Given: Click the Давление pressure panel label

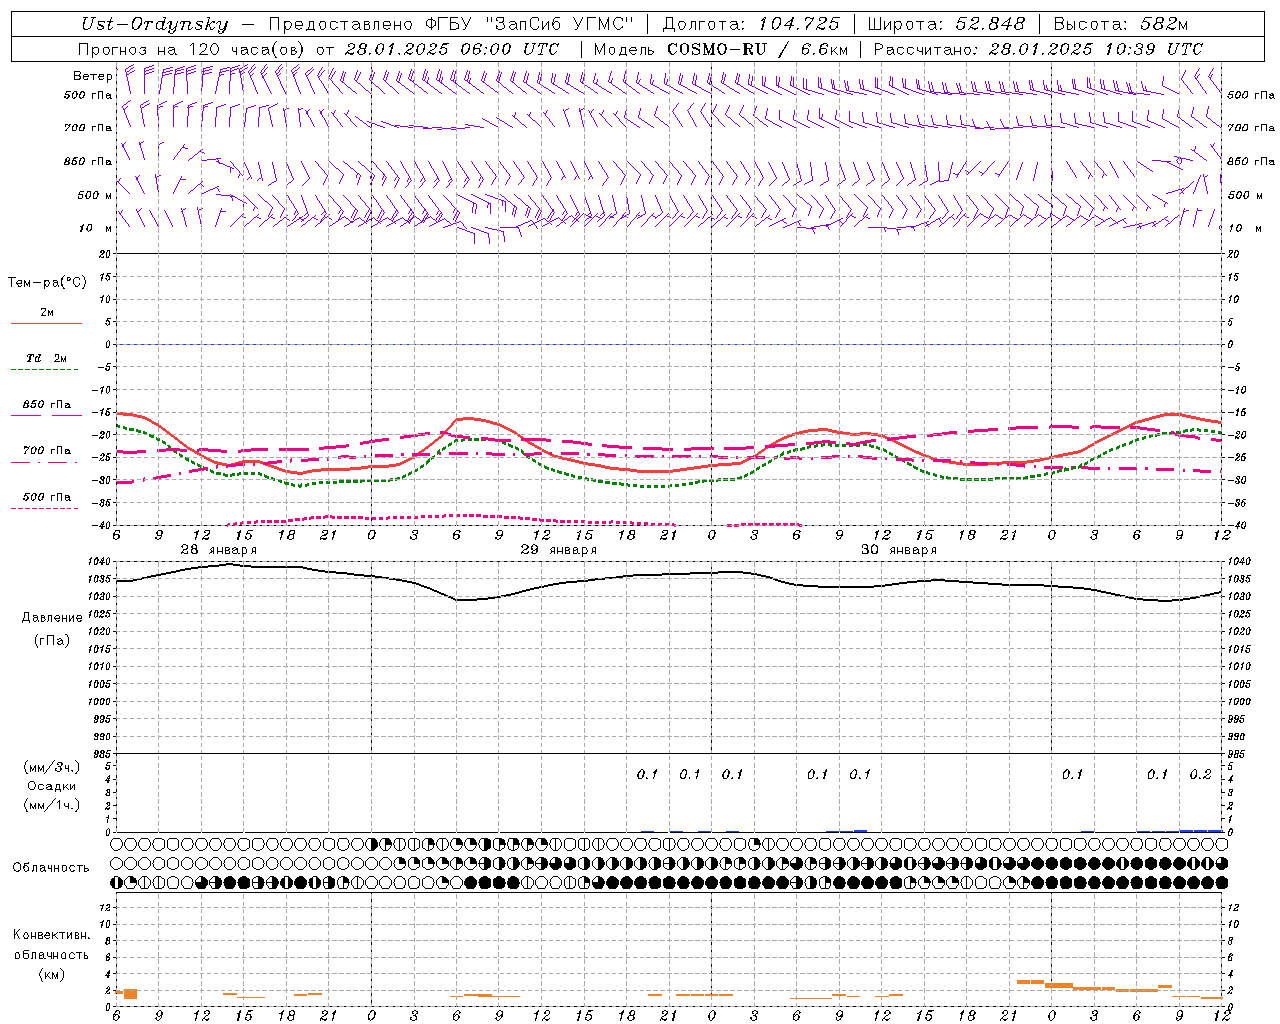Looking at the screenshot, I should pyautogui.click(x=52, y=617).
